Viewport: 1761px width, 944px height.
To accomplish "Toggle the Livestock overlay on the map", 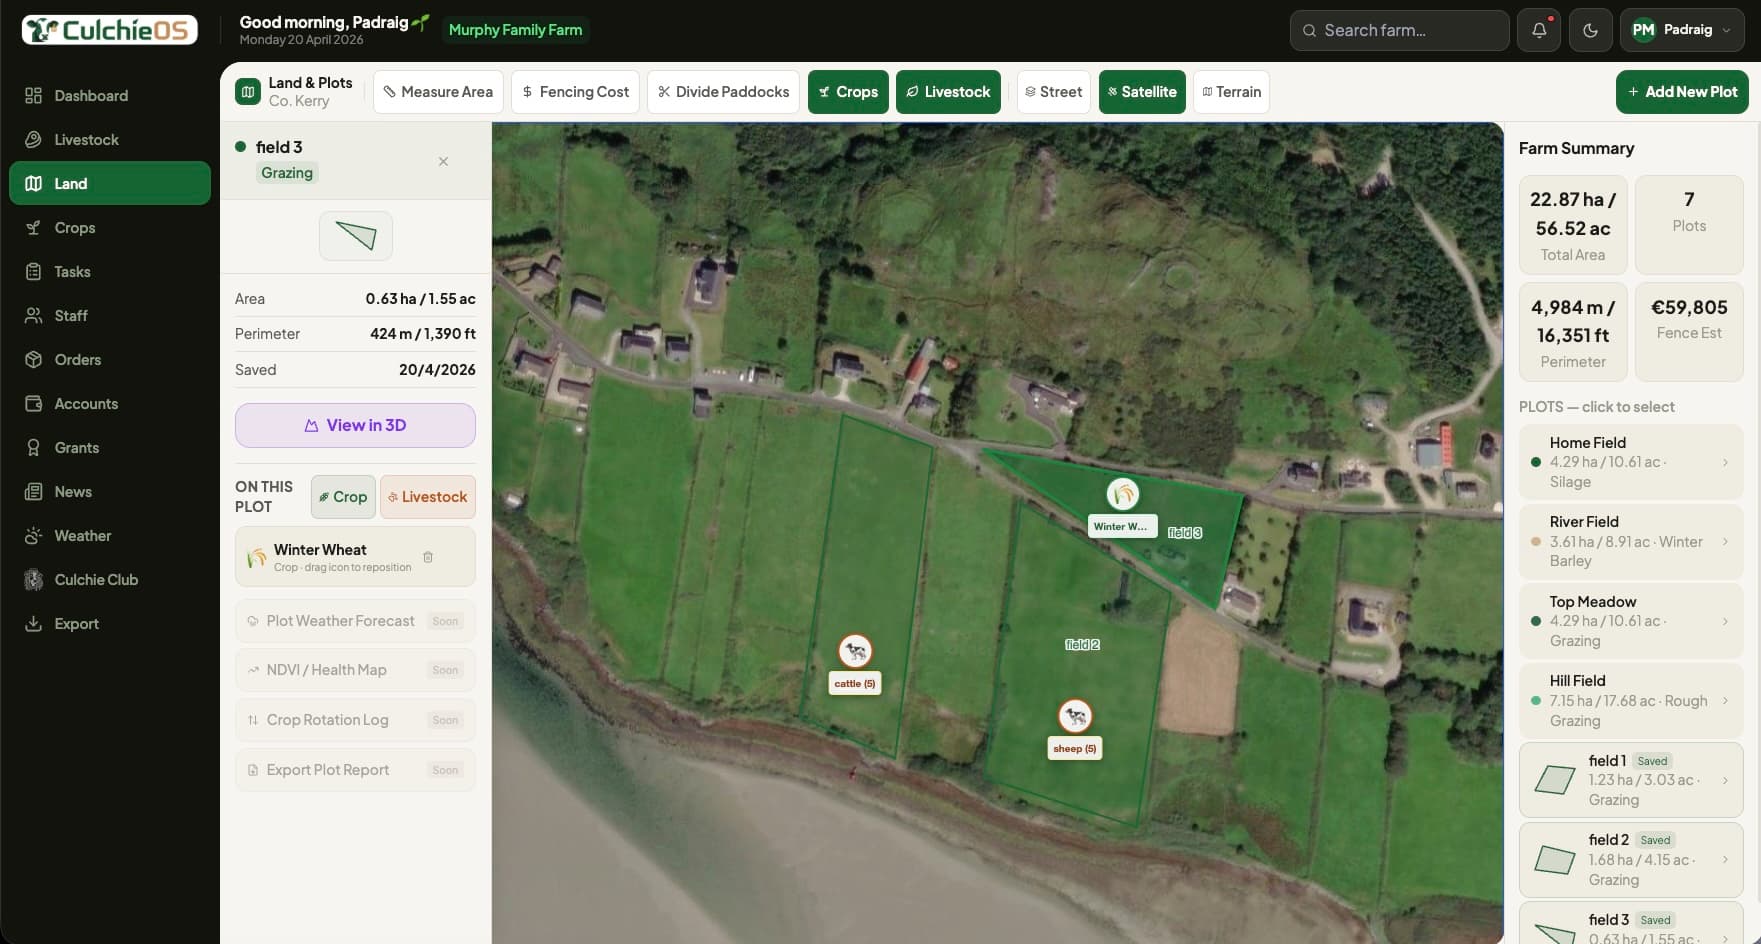I will pos(948,91).
